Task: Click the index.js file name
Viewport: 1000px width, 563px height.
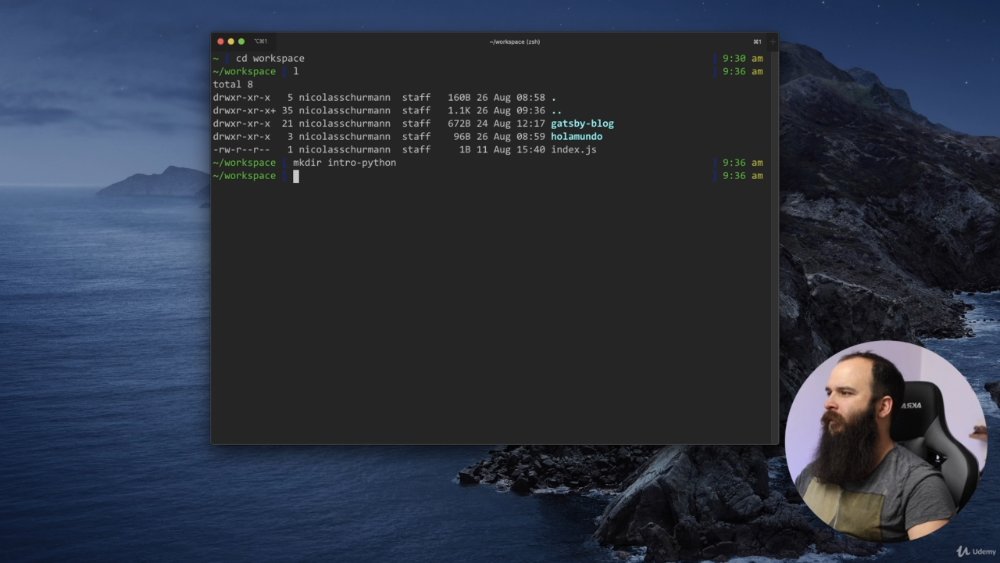Action: pos(573,150)
